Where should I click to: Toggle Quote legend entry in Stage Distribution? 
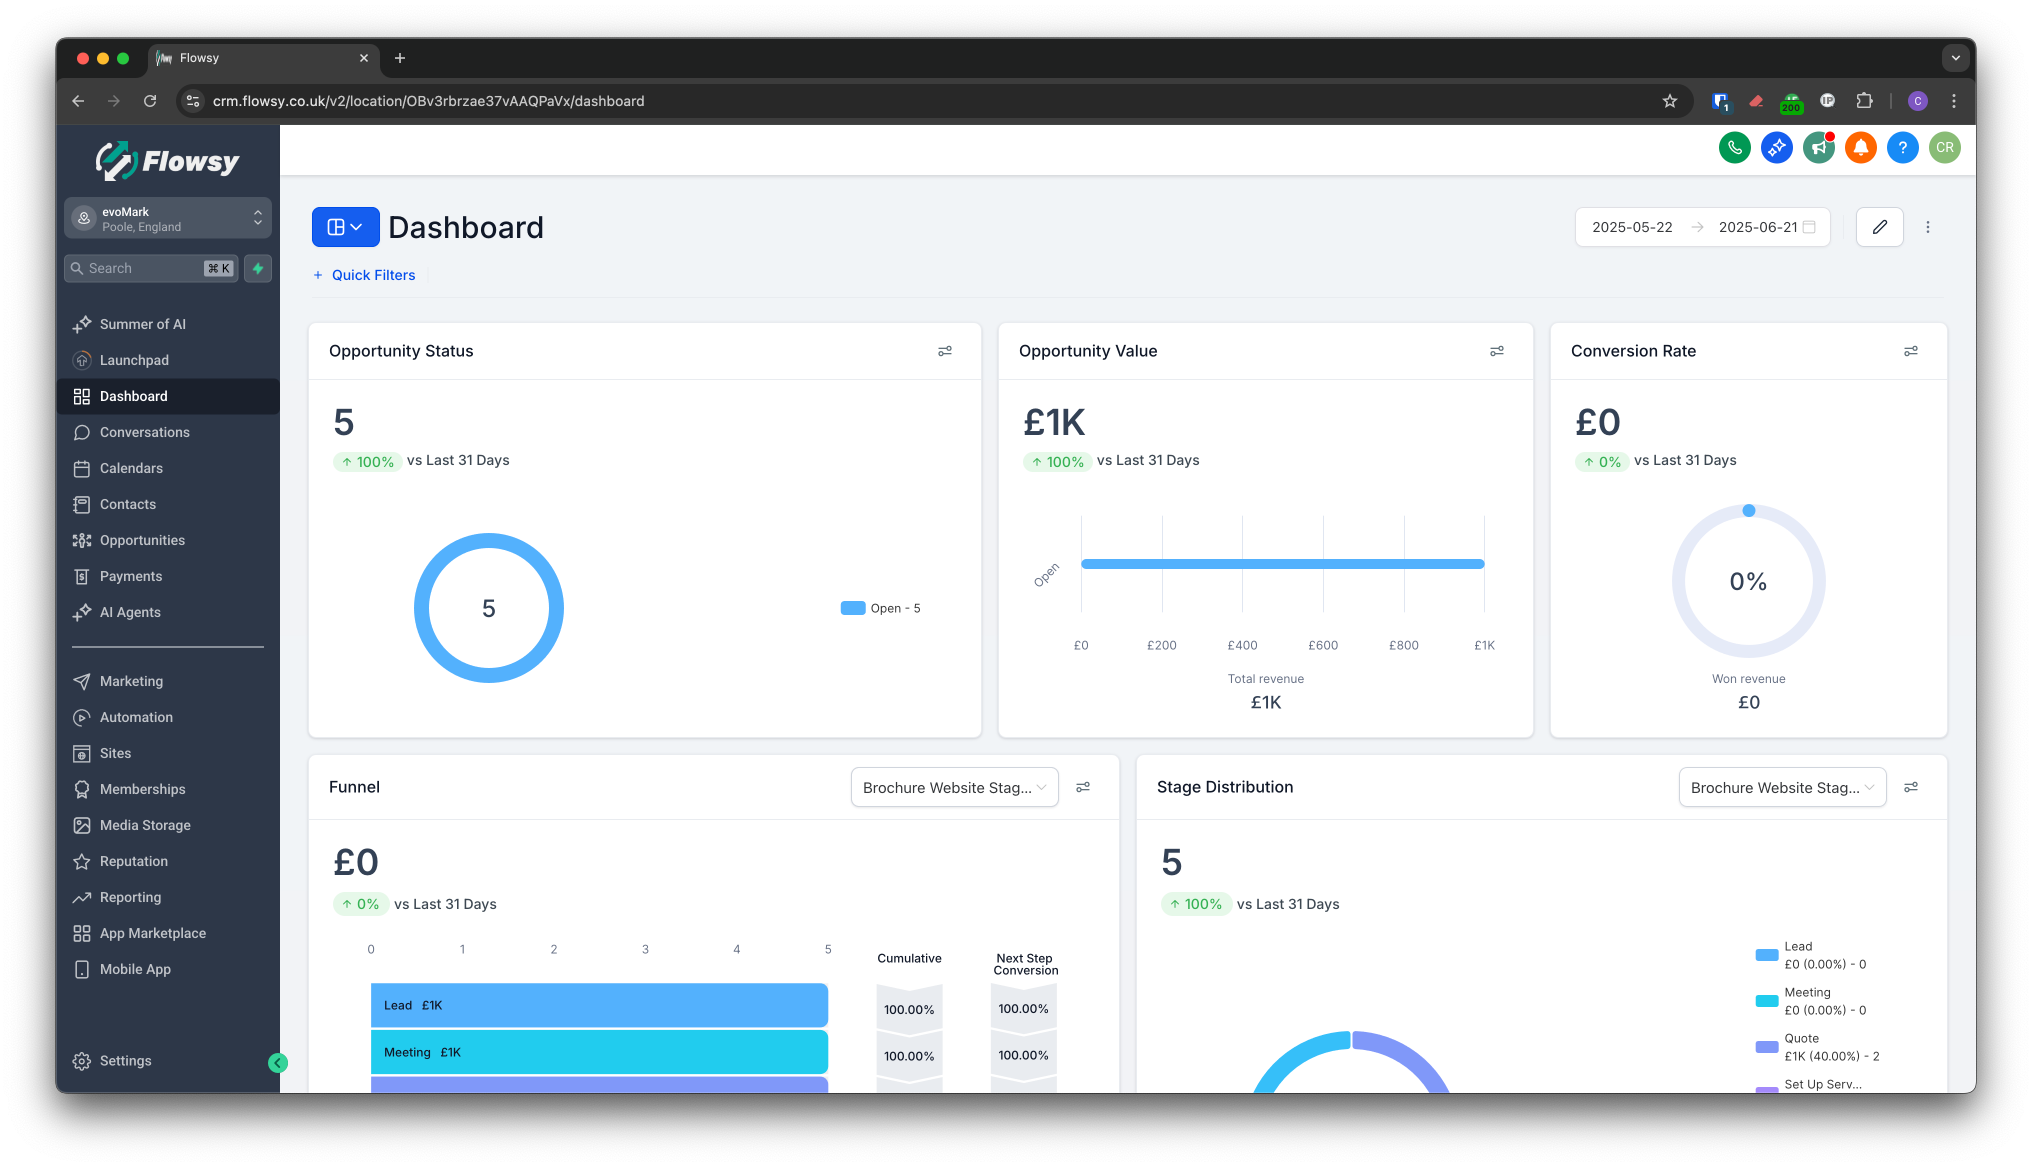[x=1818, y=1047]
